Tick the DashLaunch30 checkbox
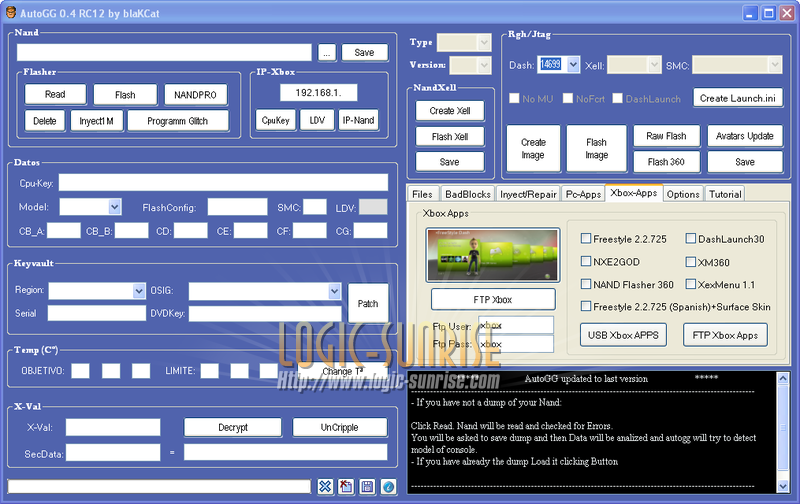This screenshot has width=800, height=504. [x=691, y=238]
